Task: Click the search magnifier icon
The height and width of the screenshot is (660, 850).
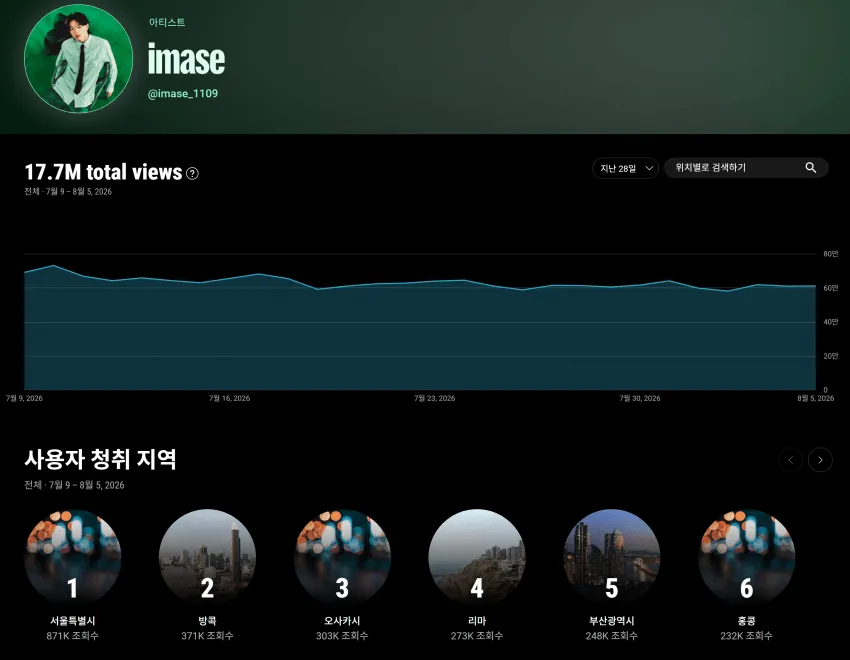Action: click(x=810, y=168)
